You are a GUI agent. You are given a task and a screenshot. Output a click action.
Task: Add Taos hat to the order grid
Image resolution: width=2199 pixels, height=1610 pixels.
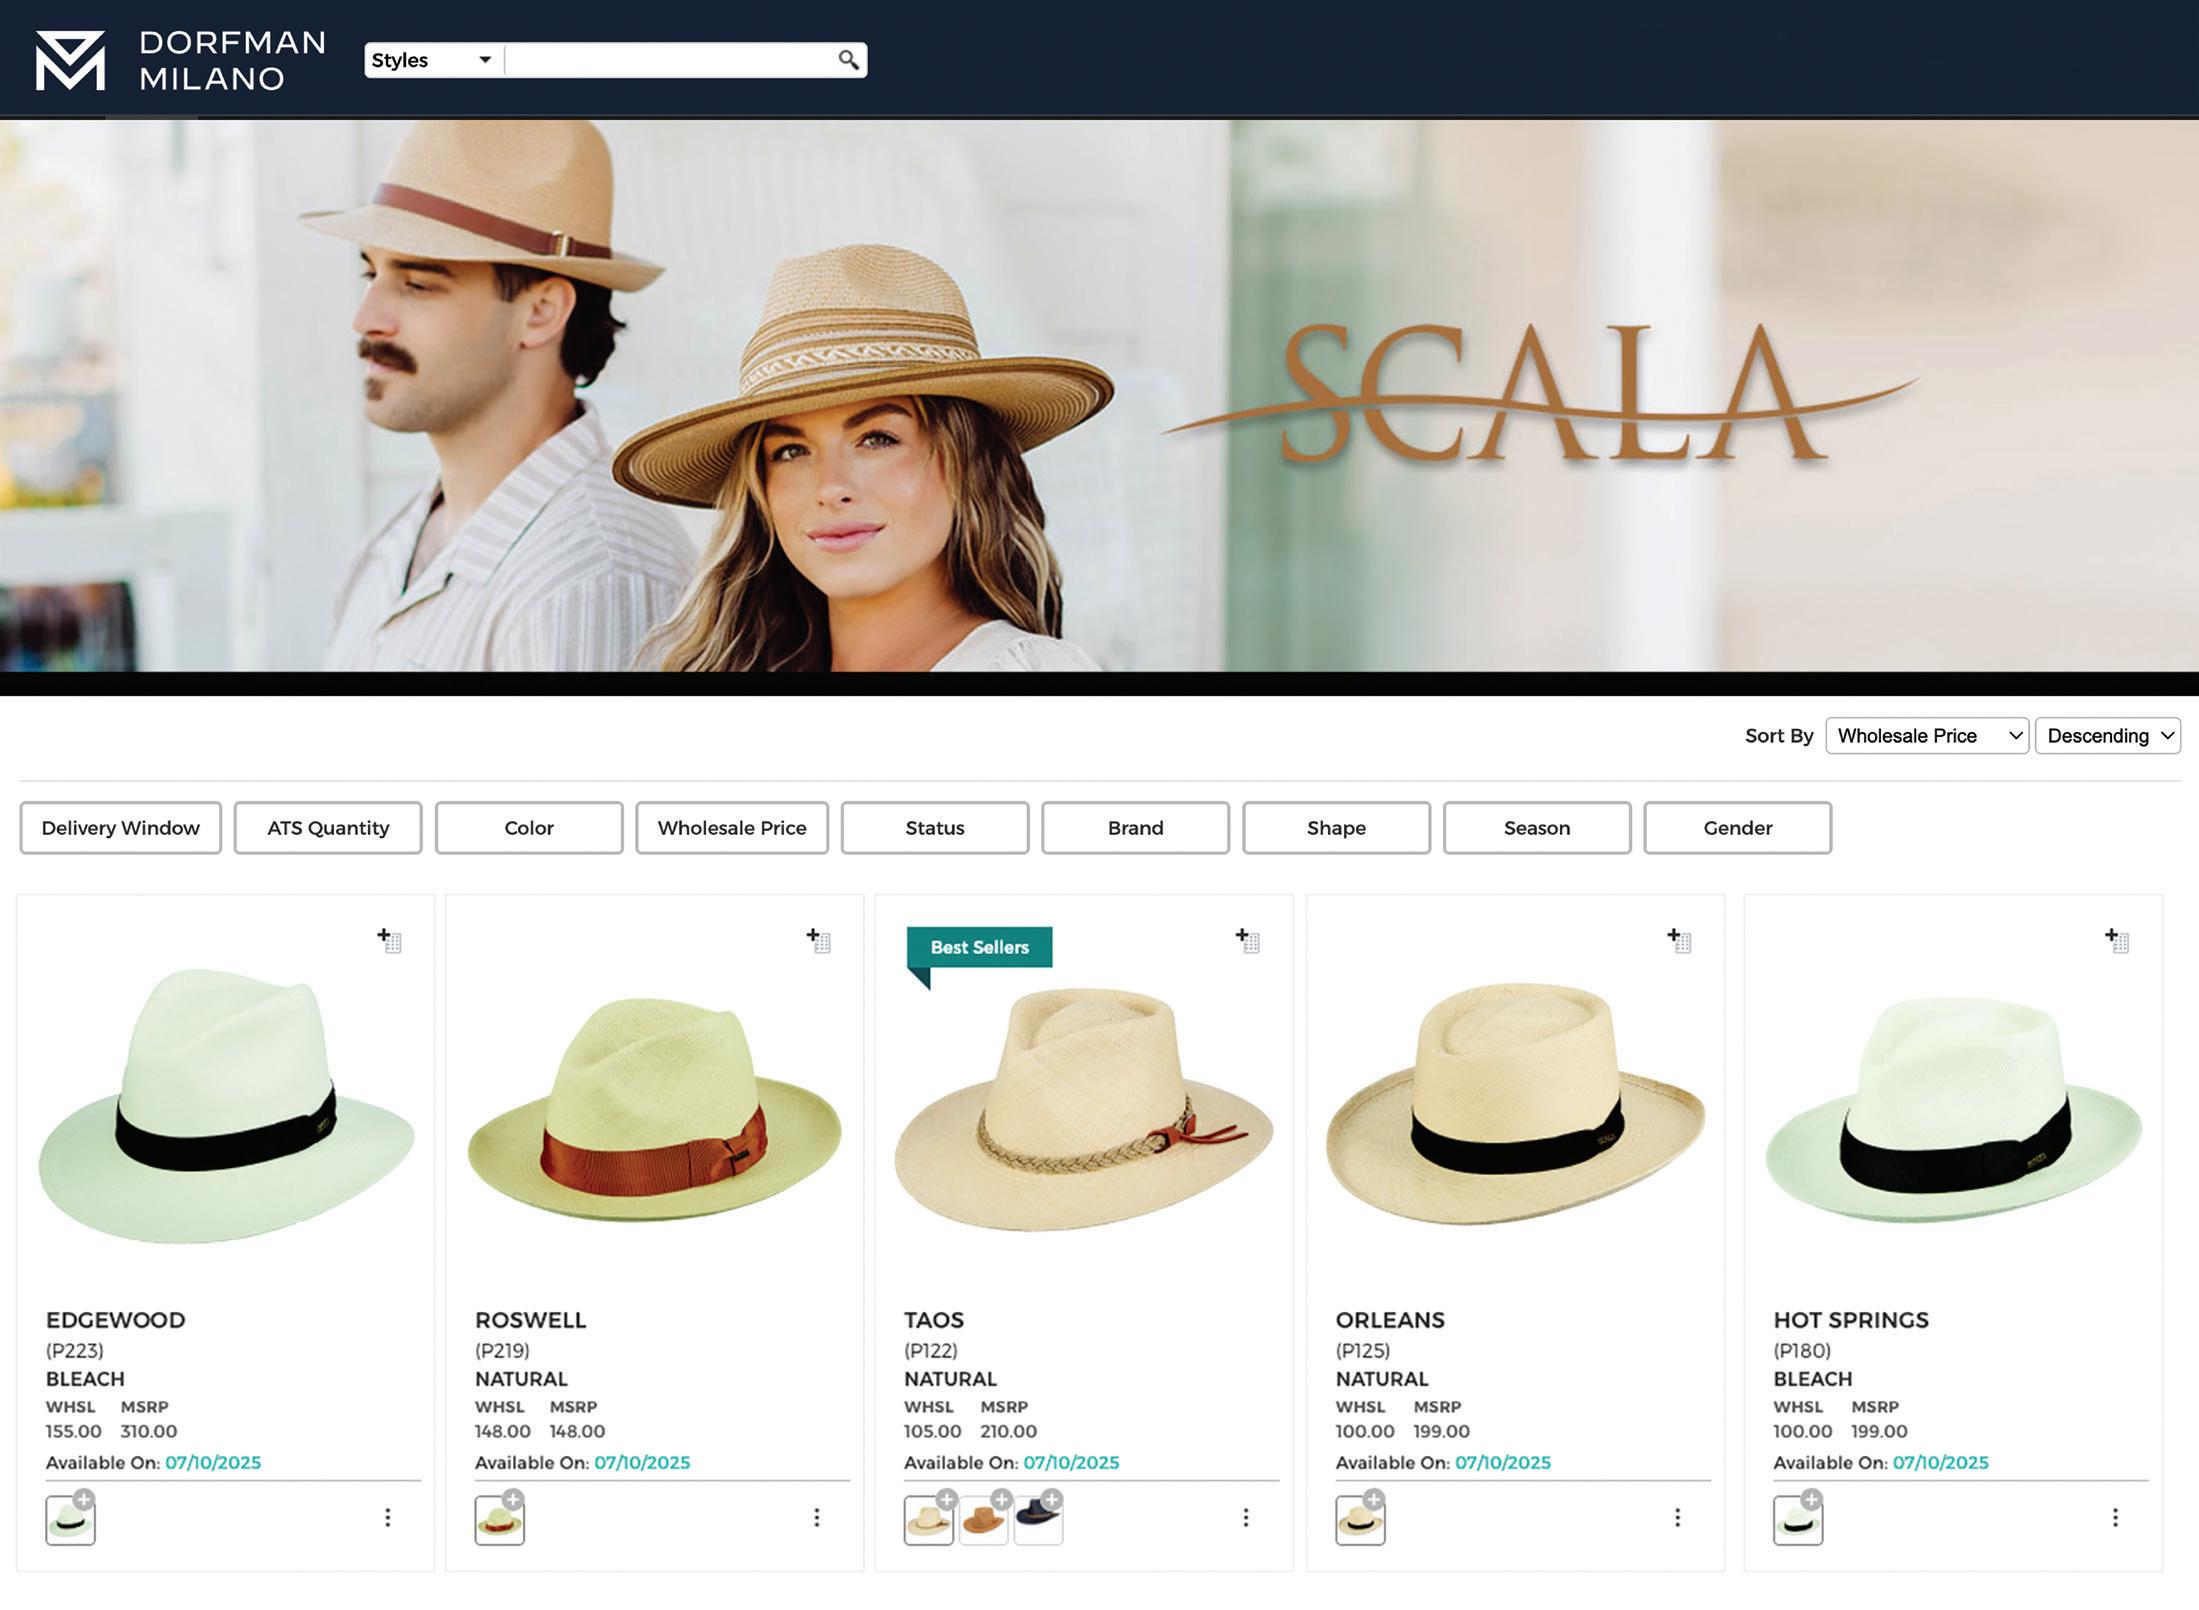pos(1247,940)
